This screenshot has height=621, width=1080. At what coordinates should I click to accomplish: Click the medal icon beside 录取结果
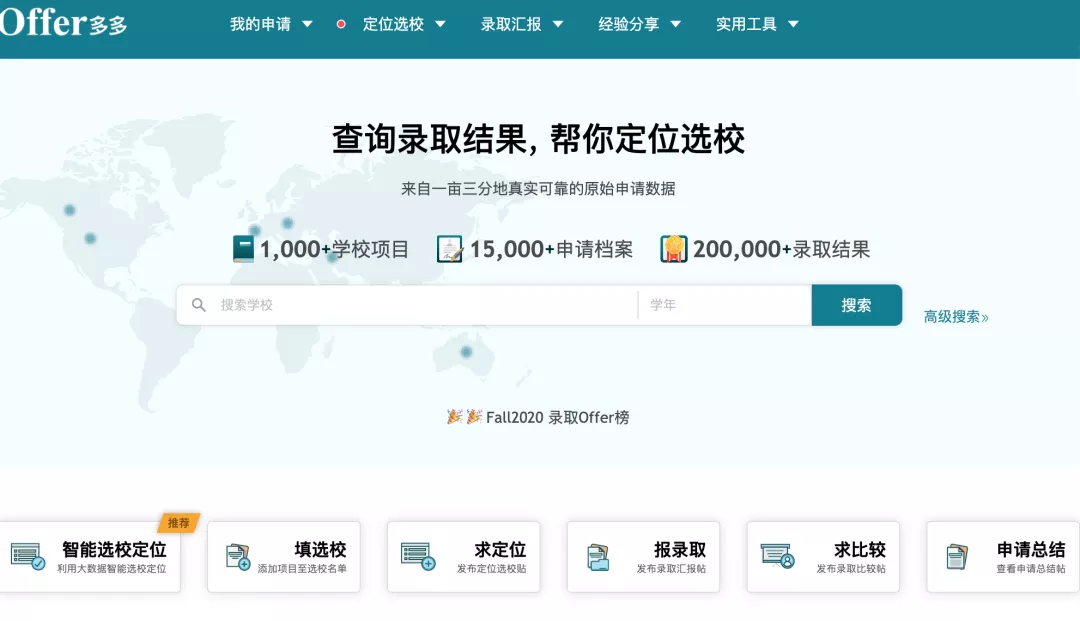pyautogui.click(x=673, y=249)
